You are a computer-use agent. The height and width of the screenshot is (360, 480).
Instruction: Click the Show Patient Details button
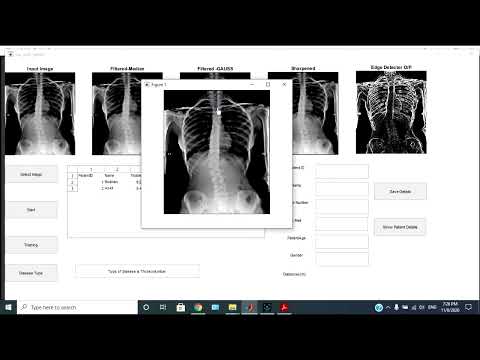[x=400, y=227]
